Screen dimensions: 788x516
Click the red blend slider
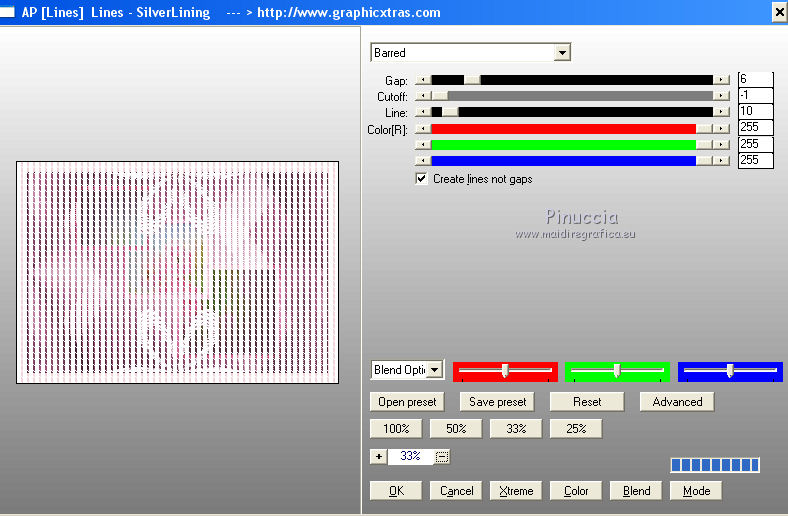[505, 371]
